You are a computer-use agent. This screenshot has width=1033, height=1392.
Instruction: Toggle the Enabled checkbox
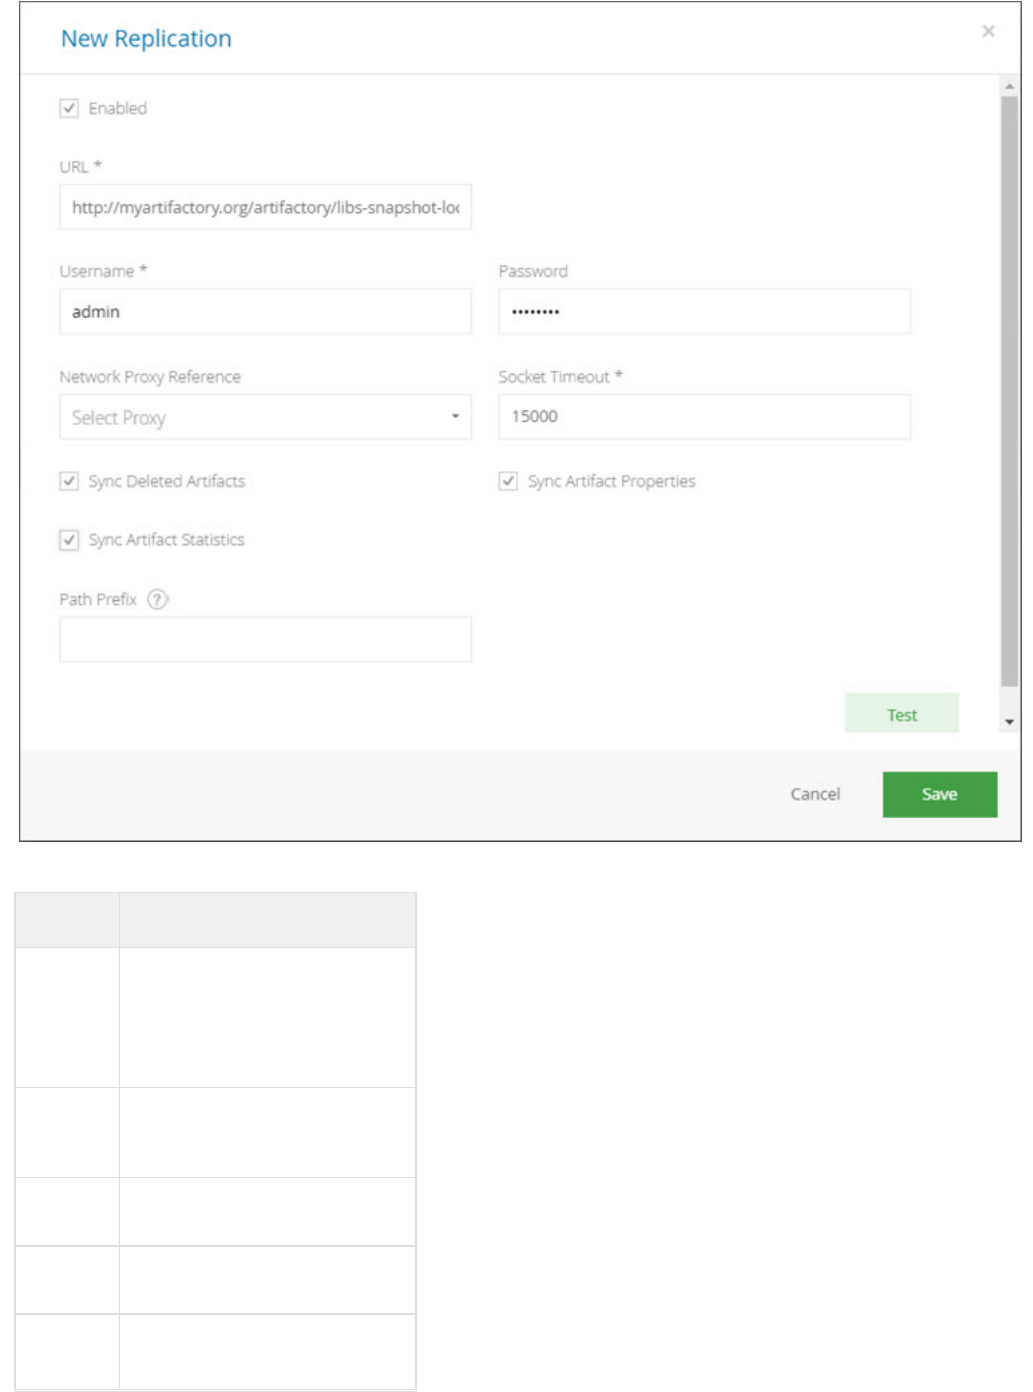click(x=69, y=108)
